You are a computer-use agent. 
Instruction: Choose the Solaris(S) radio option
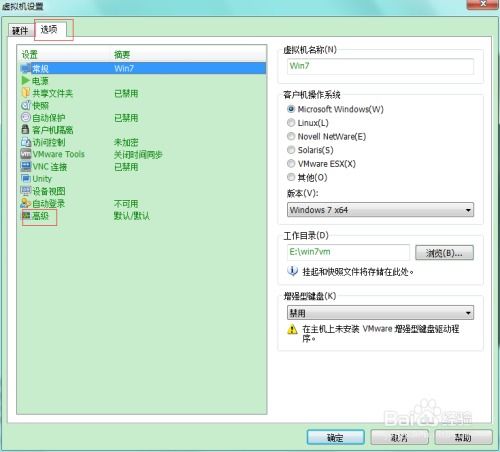click(291, 150)
